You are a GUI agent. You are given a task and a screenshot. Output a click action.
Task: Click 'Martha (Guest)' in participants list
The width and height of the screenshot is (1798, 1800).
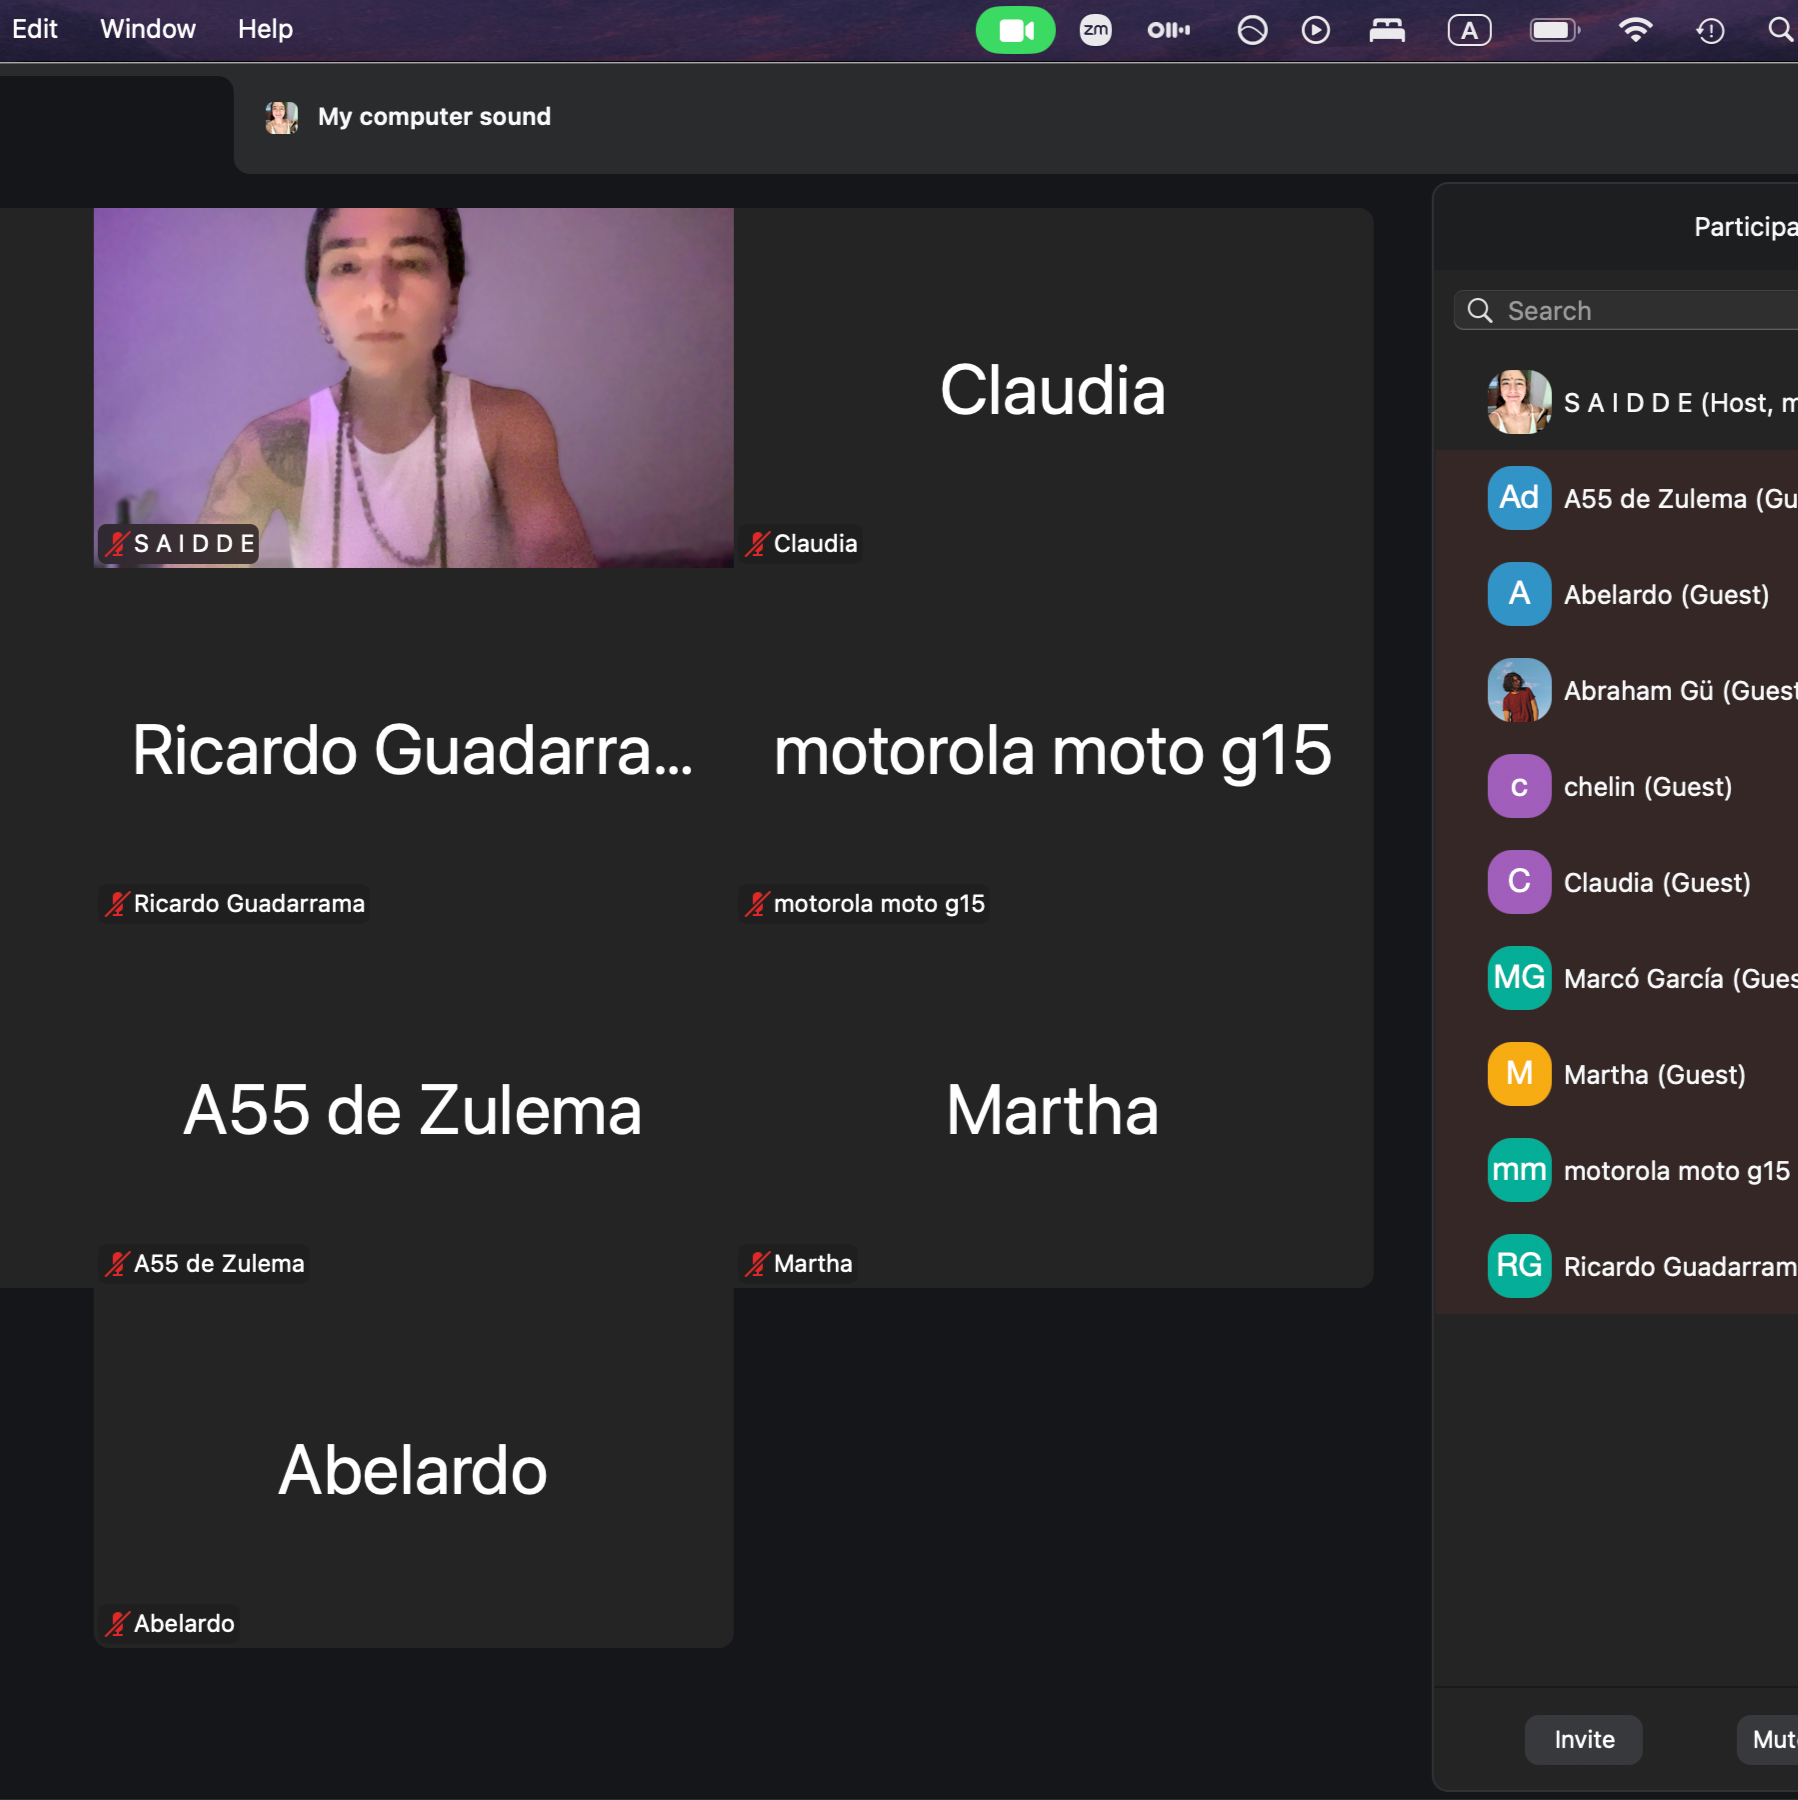point(1655,1075)
